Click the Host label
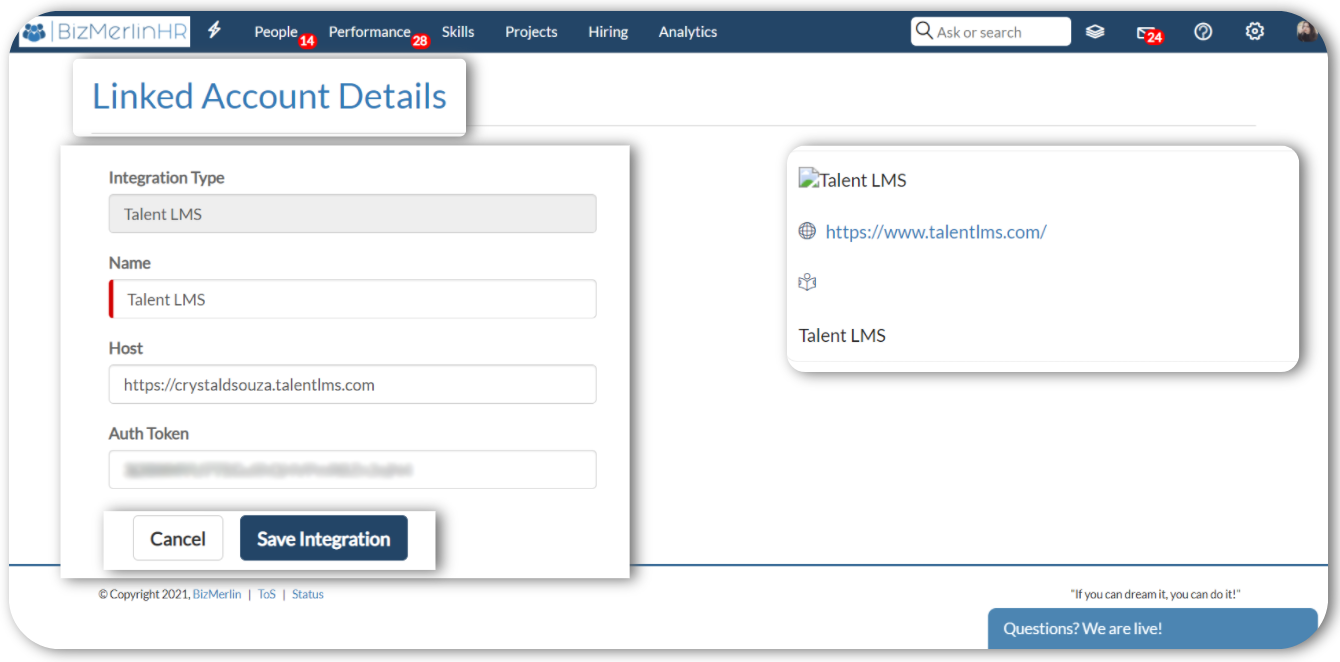Screen dimensions: 1340x662 click(x=126, y=348)
